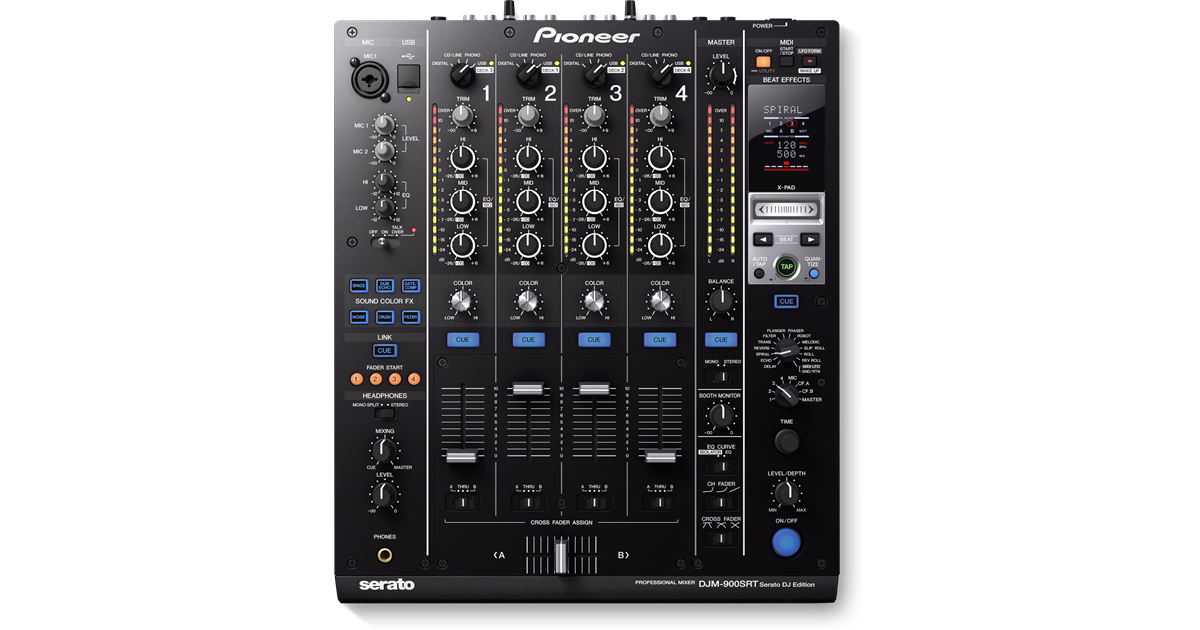Click the crossfader handle
This screenshot has width=1200, height=630.
pos(561,556)
